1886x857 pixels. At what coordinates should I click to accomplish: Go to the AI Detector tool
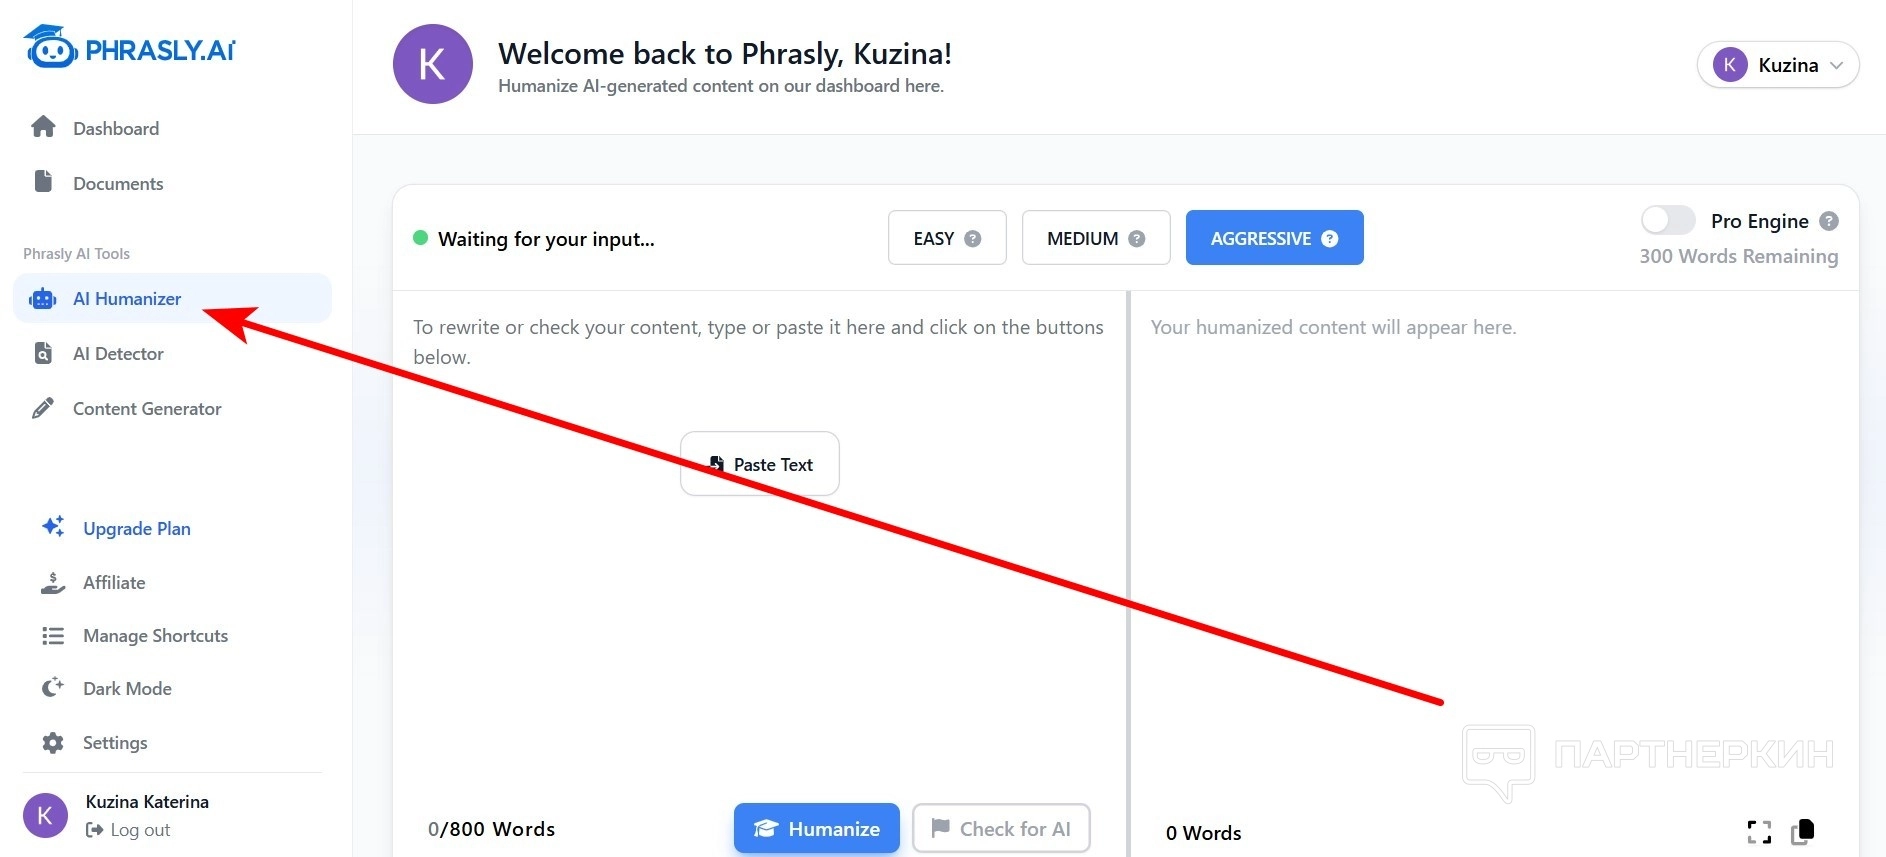click(118, 354)
